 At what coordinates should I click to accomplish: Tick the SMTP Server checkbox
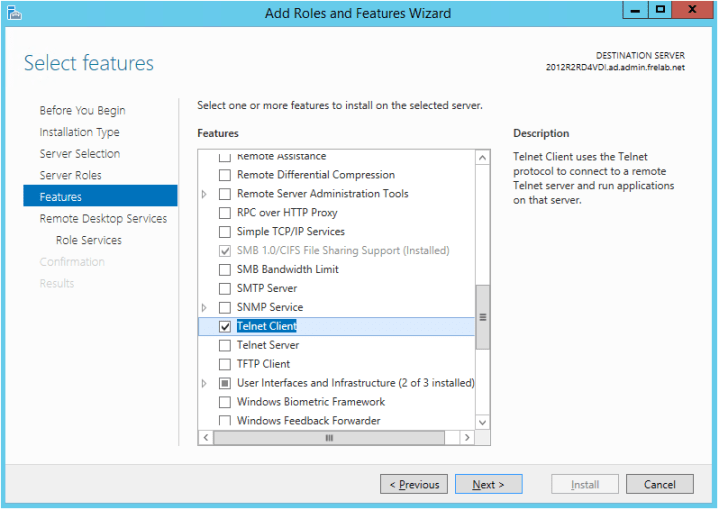225,289
